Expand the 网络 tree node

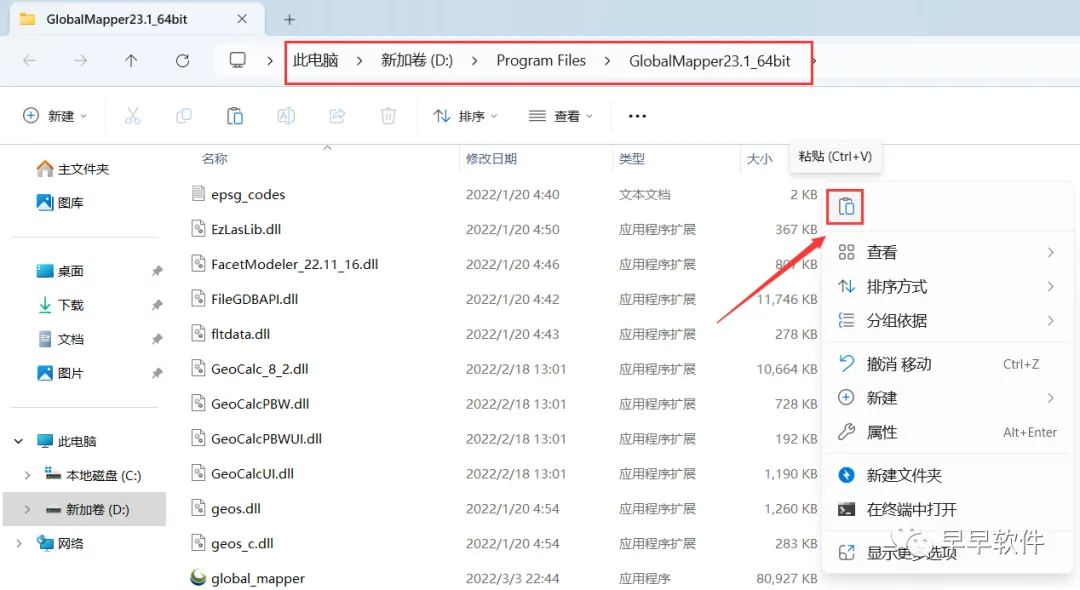click(x=19, y=543)
